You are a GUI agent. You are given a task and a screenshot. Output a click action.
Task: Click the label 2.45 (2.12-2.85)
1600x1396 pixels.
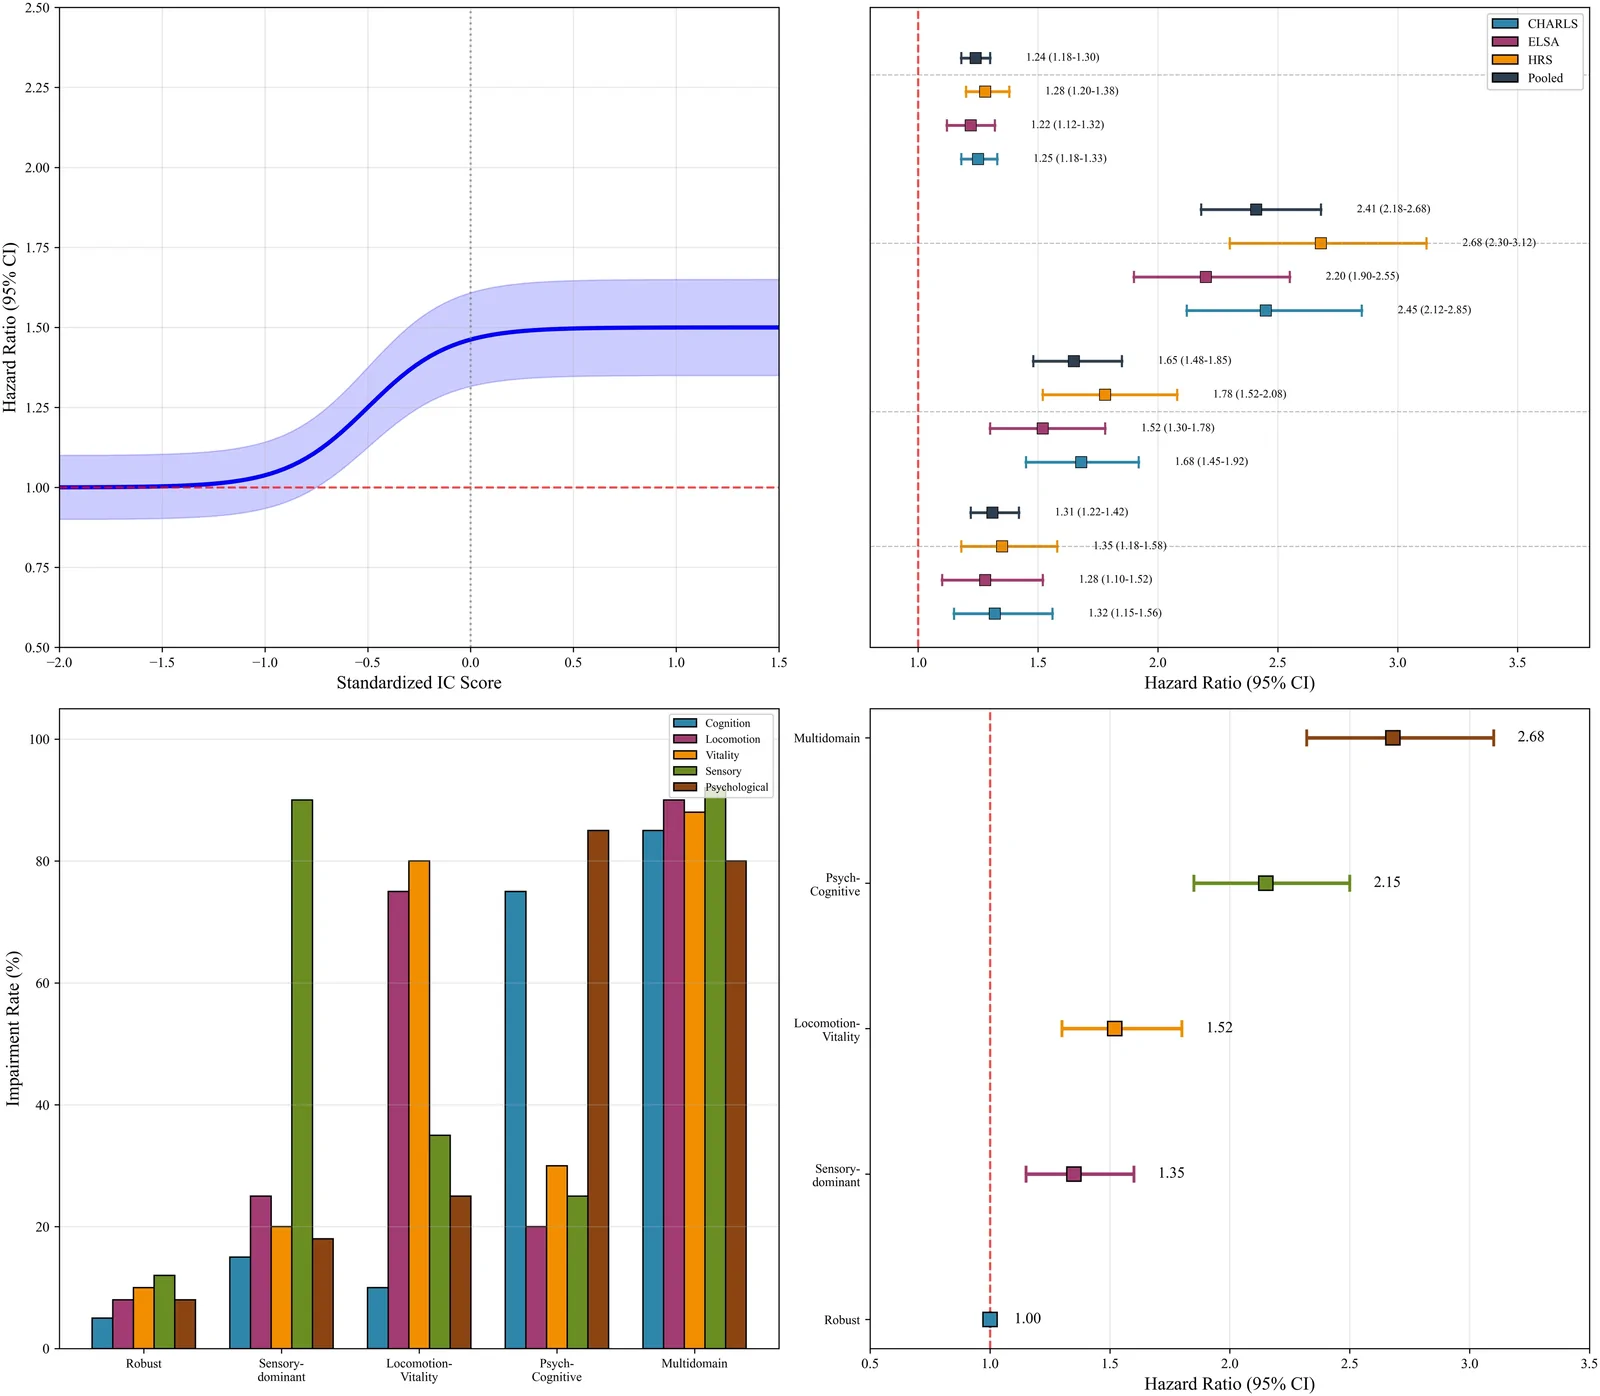1434,310
